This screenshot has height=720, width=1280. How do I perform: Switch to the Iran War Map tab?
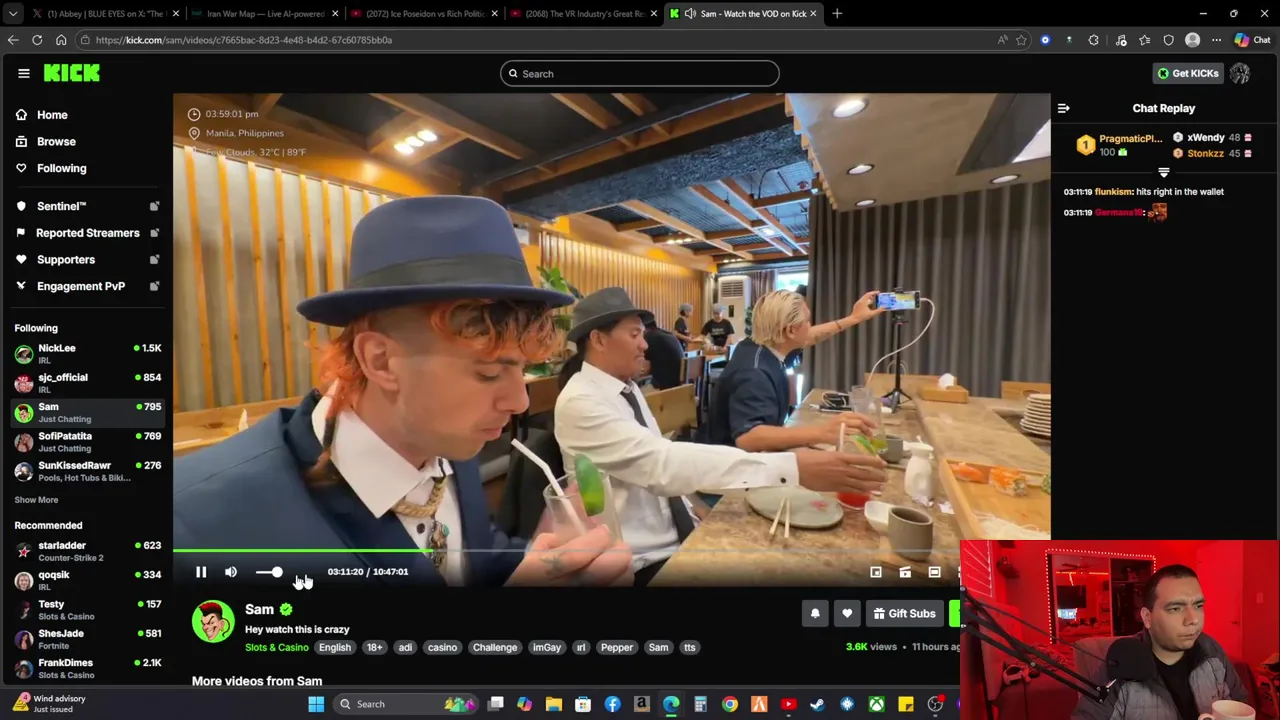coord(265,14)
